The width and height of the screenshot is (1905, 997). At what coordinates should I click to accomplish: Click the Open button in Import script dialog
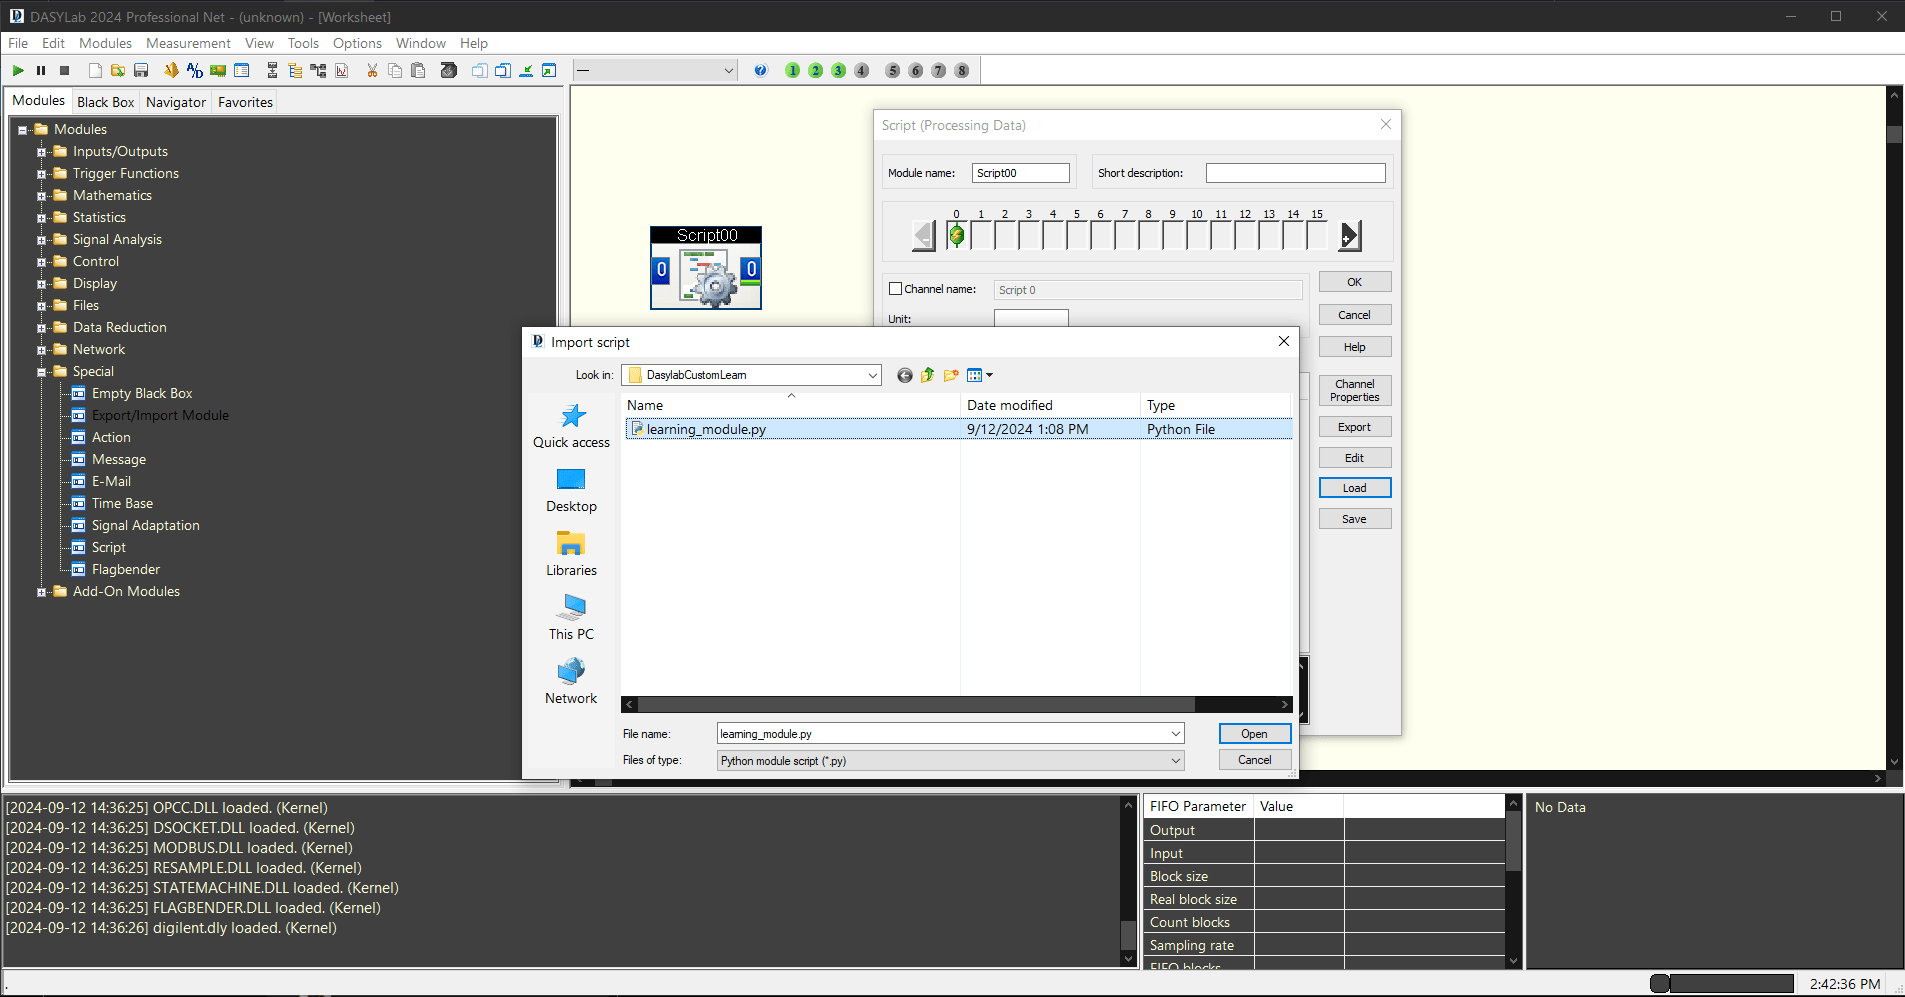pyautogui.click(x=1255, y=734)
